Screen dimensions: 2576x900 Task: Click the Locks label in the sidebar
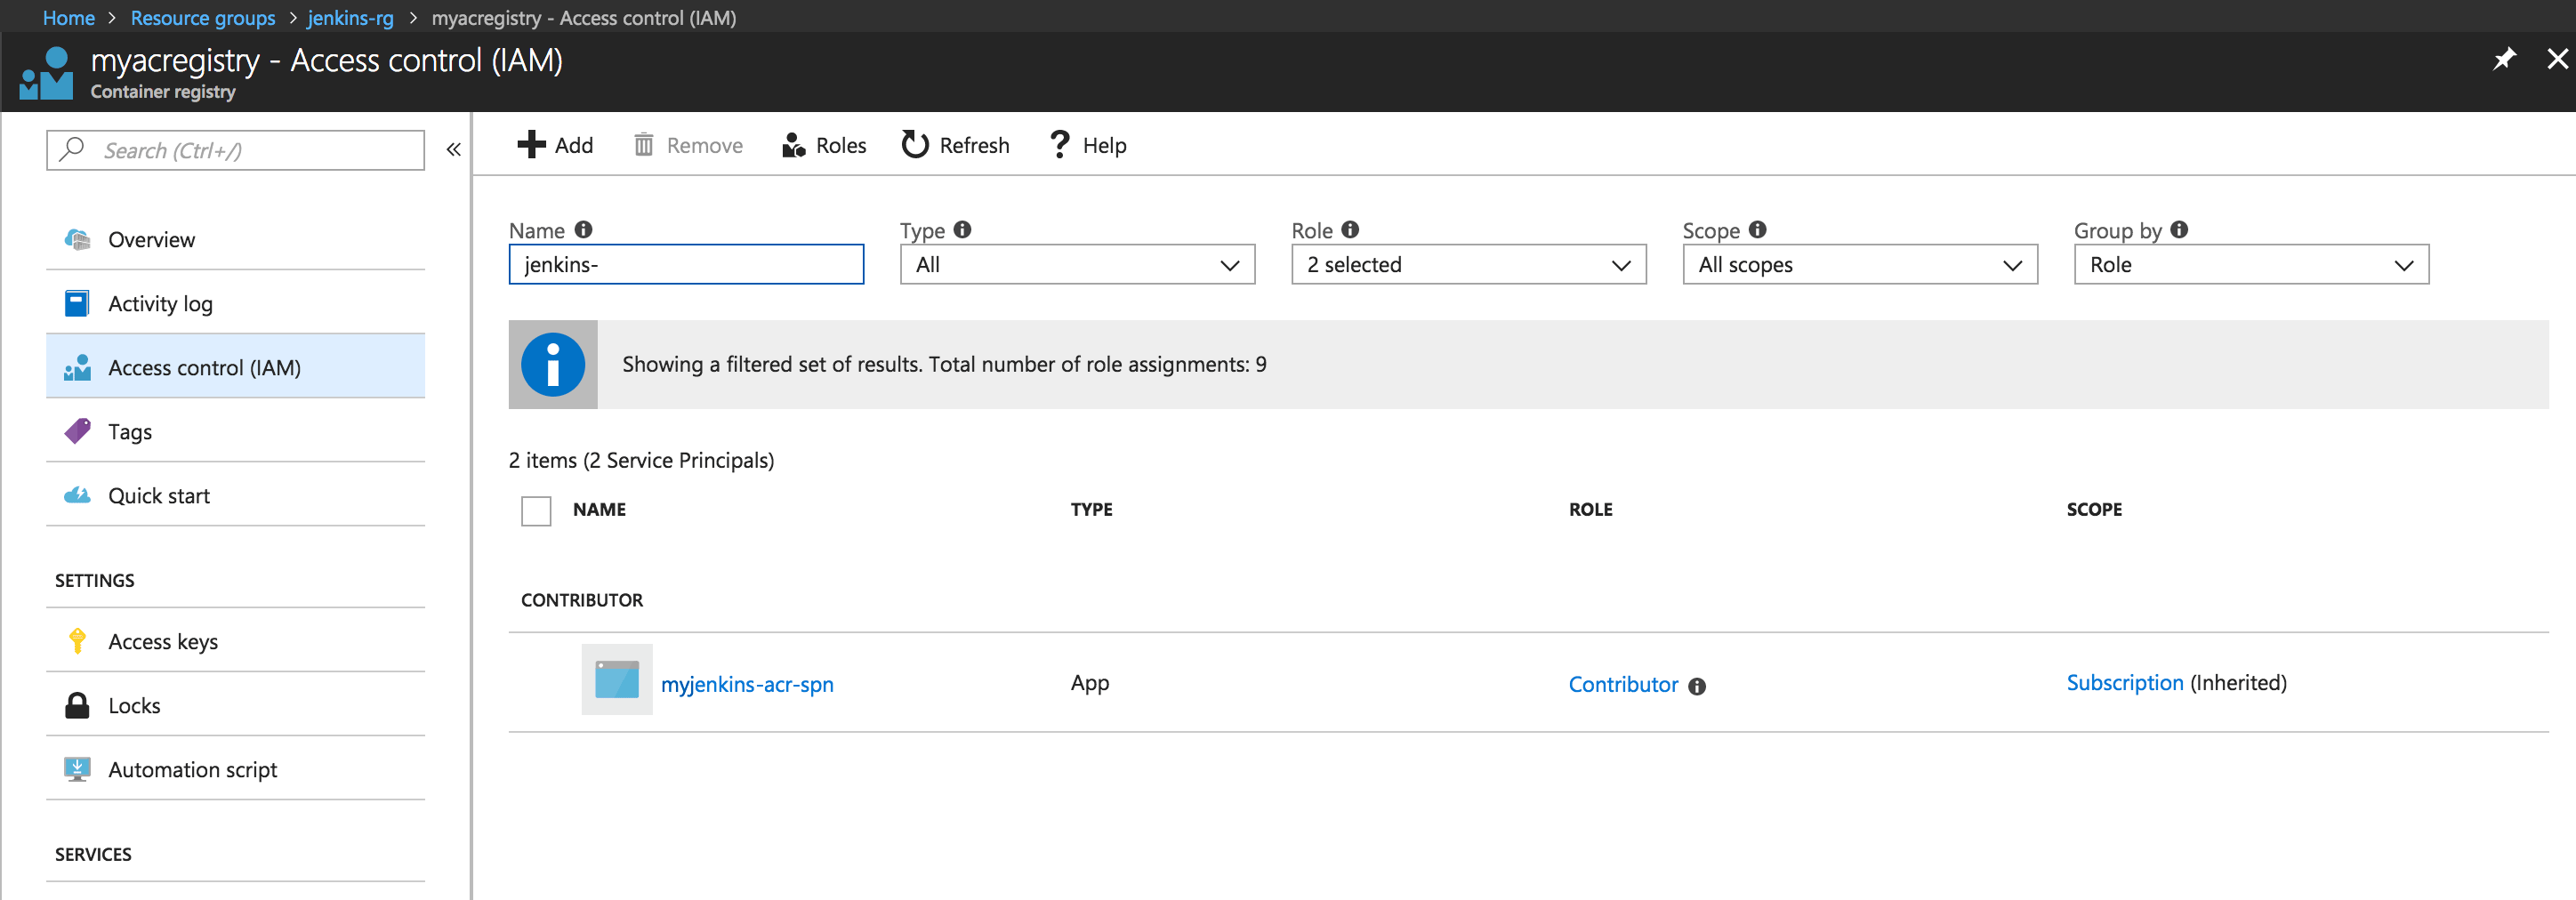coord(134,705)
